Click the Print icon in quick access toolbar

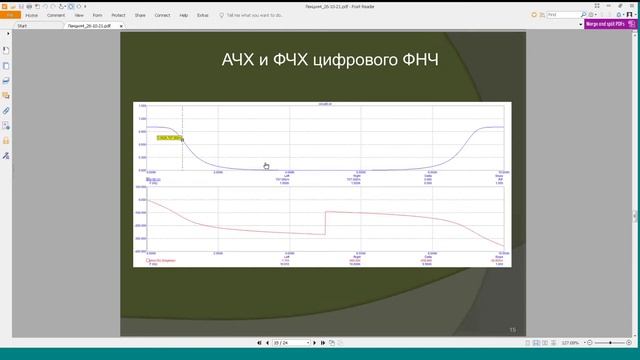[29, 7]
